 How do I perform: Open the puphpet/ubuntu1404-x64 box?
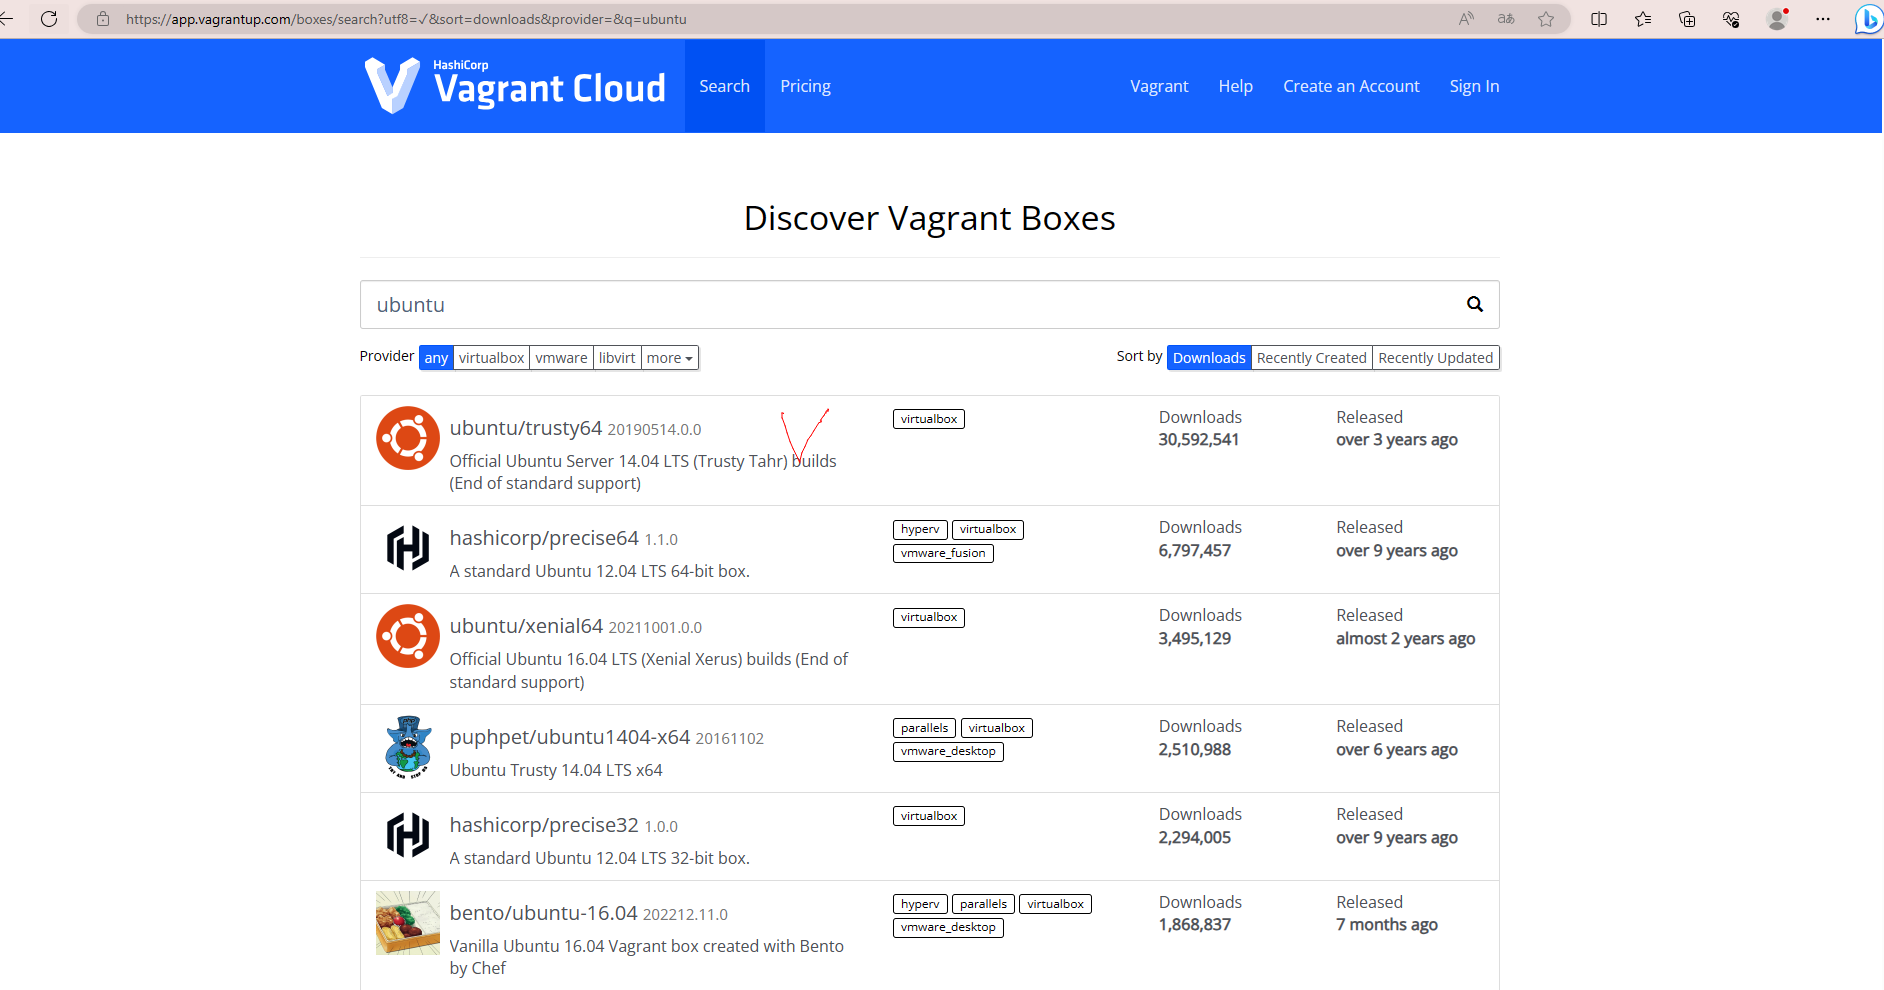[570, 737]
